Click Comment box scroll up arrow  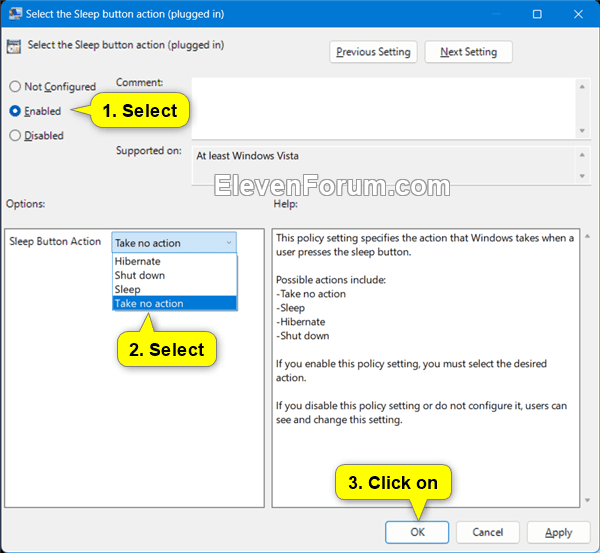tap(582, 87)
